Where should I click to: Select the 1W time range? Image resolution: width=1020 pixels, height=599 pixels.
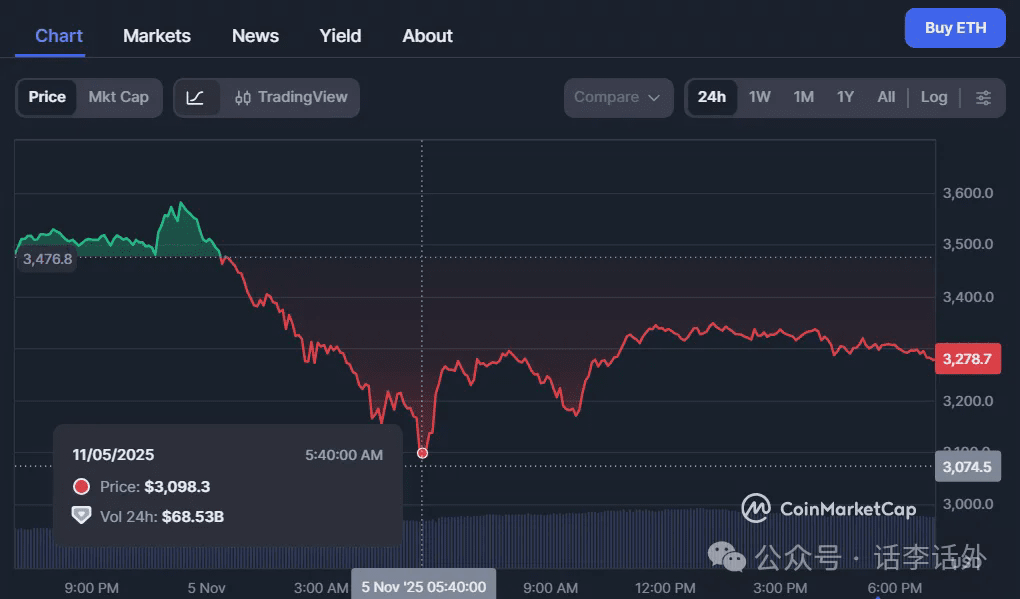point(760,98)
